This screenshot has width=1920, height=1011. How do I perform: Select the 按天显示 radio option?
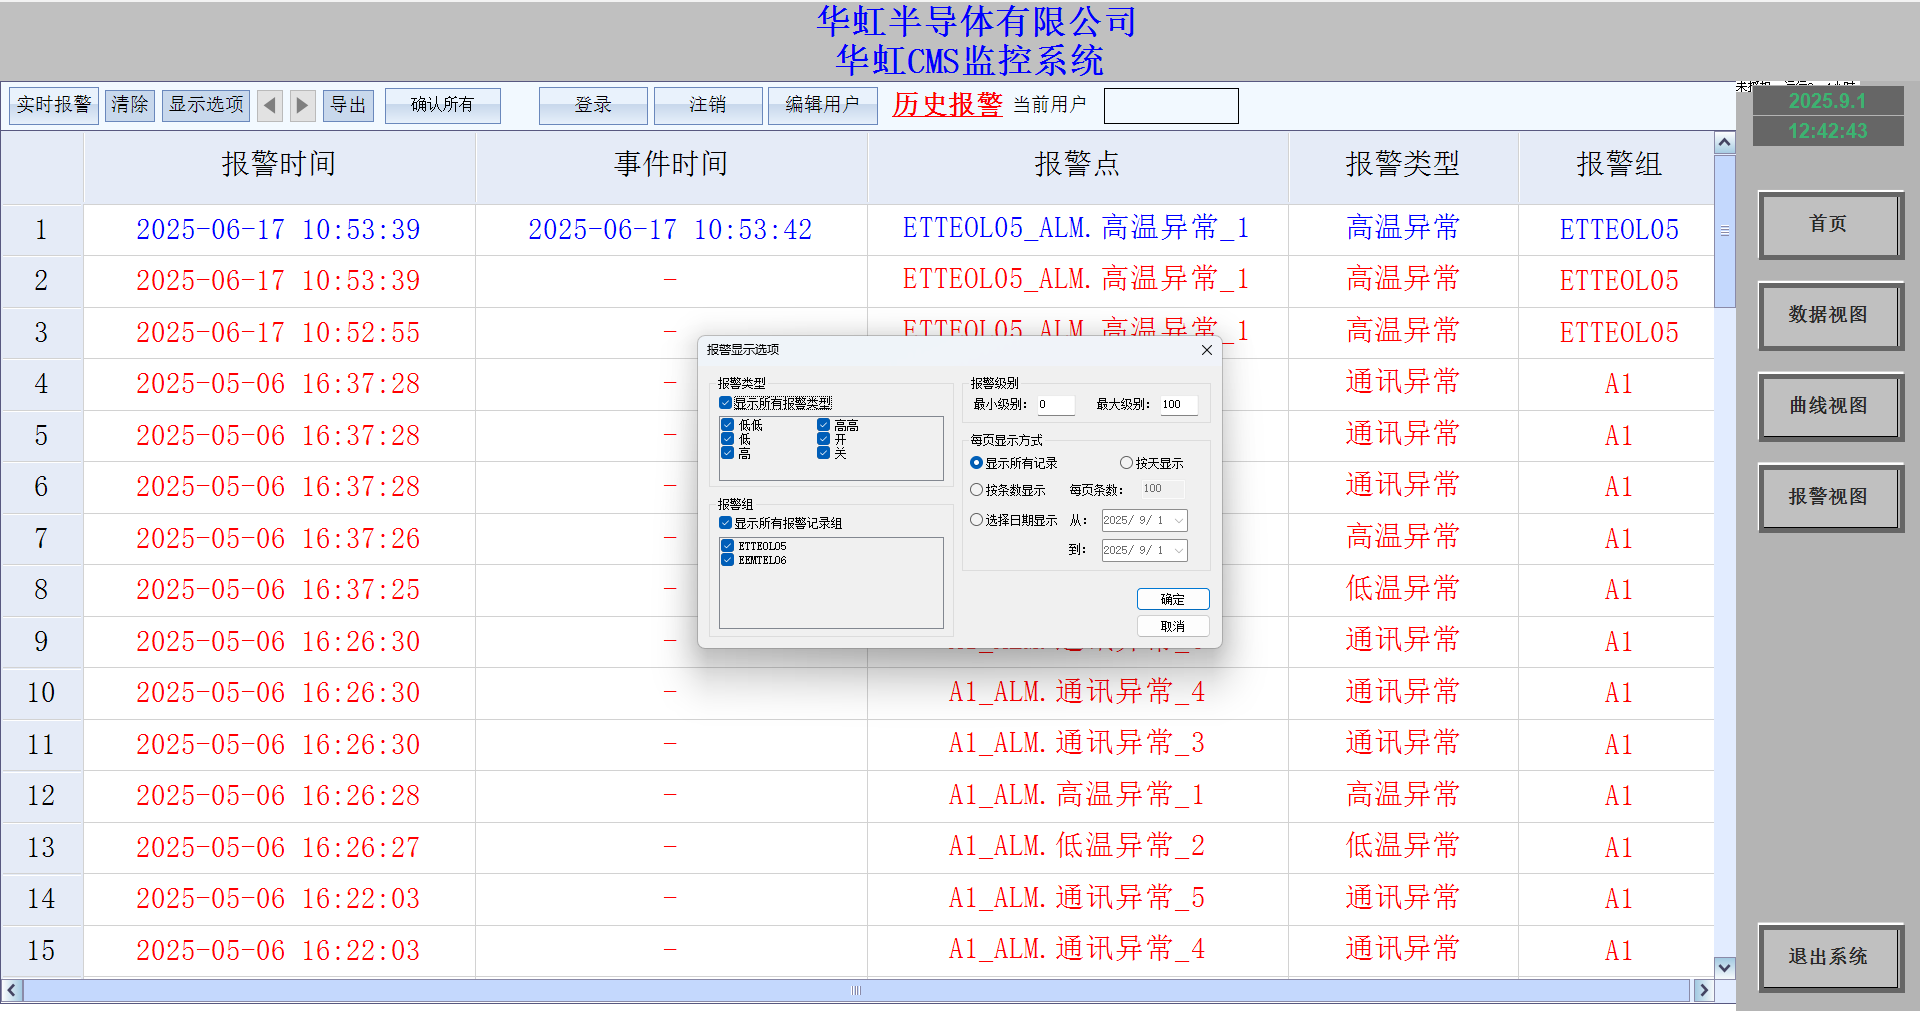[1125, 462]
